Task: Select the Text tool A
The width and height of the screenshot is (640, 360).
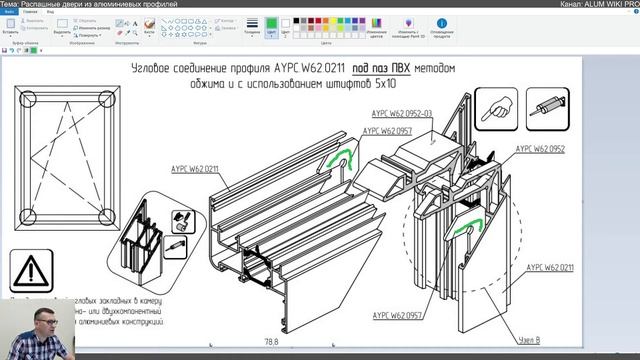Action: pos(135,23)
